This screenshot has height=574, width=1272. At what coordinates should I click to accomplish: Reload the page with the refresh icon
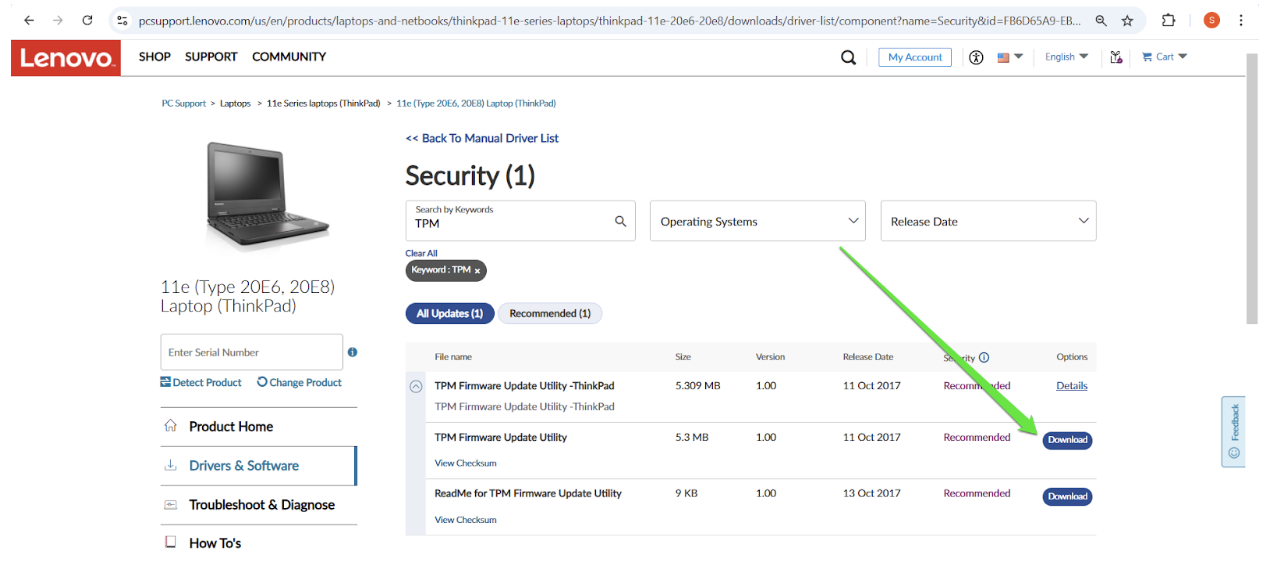[87, 20]
